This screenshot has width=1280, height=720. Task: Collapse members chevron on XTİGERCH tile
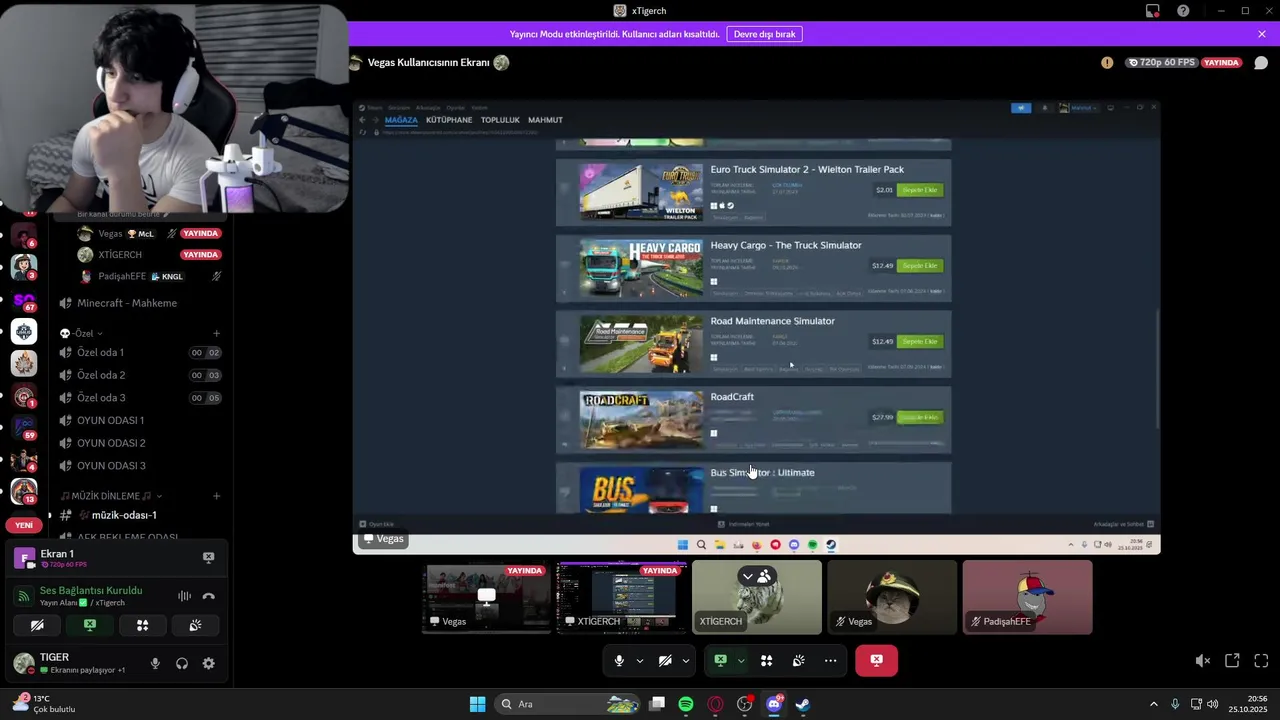[747, 577]
